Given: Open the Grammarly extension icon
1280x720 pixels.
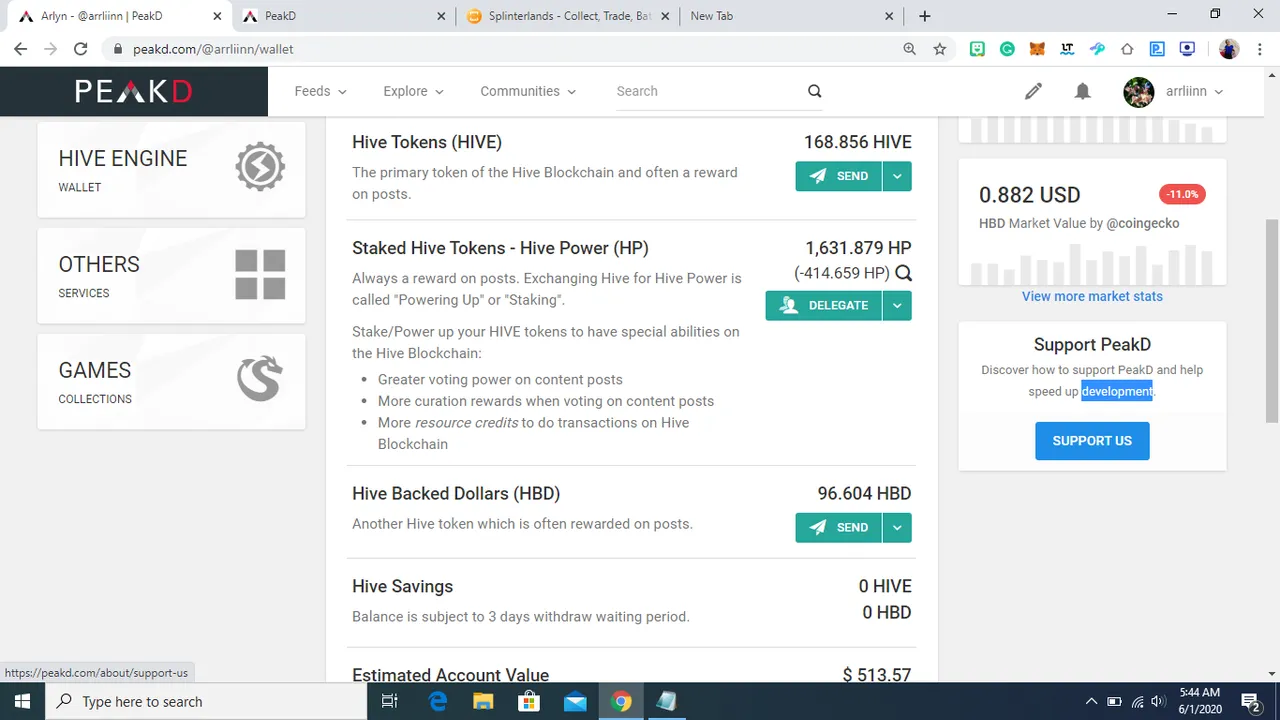Looking at the screenshot, I should click(x=1007, y=49).
